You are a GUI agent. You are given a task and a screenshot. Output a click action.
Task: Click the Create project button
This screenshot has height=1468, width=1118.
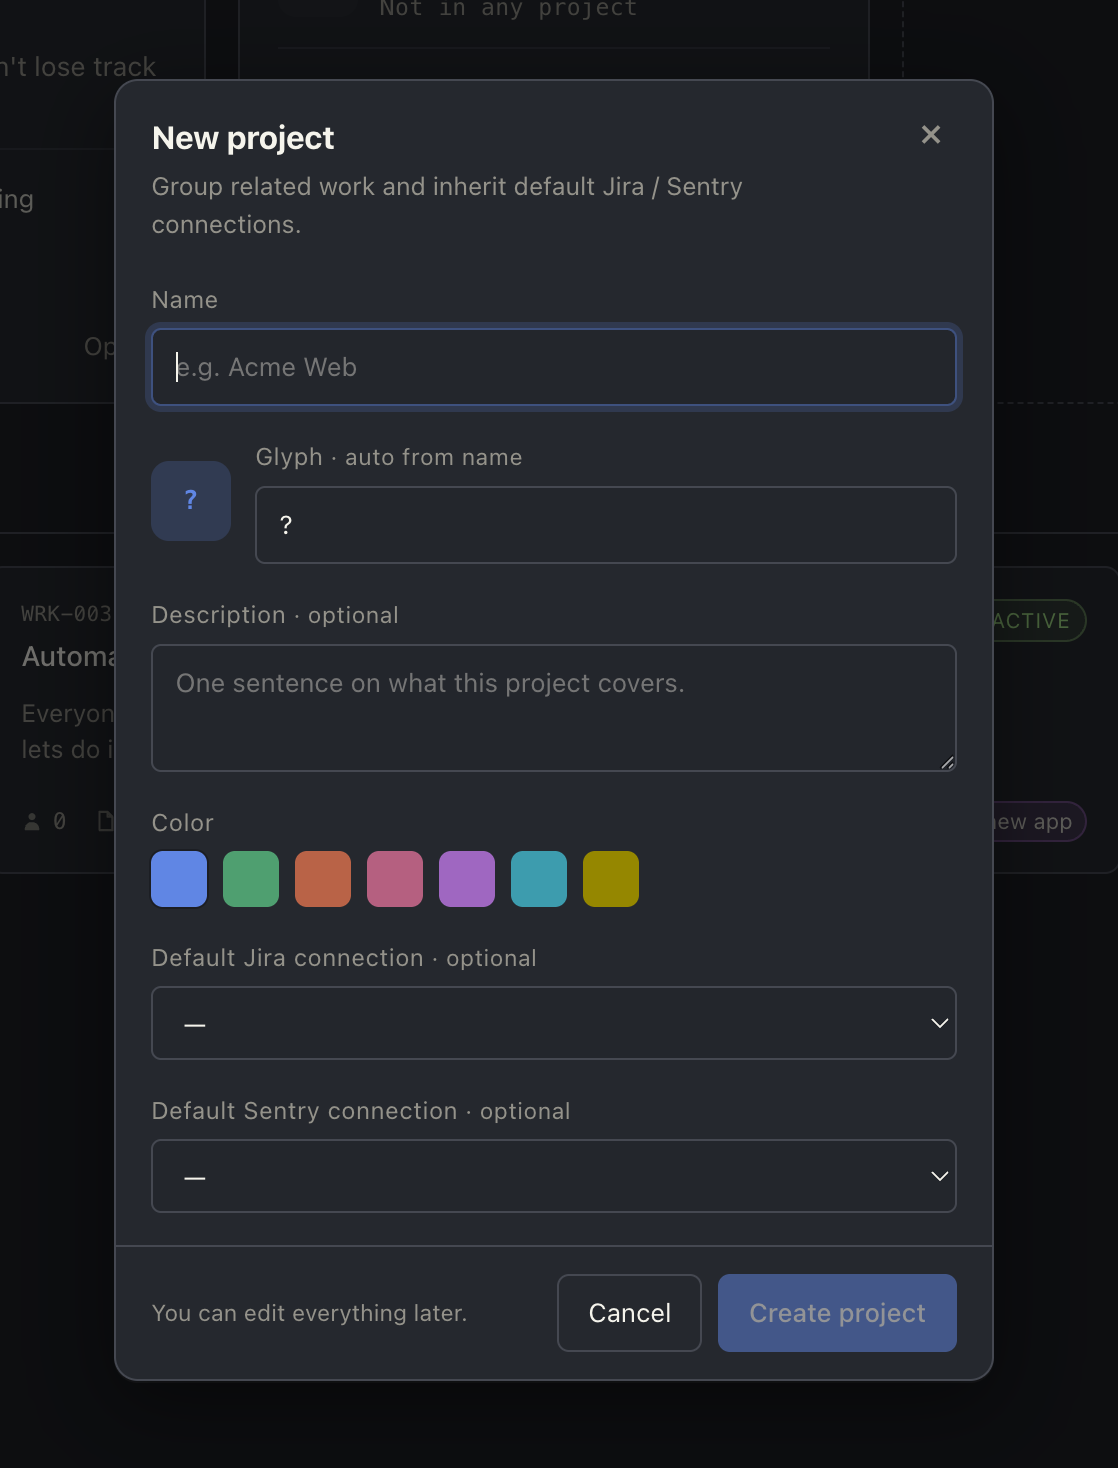(x=837, y=1313)
